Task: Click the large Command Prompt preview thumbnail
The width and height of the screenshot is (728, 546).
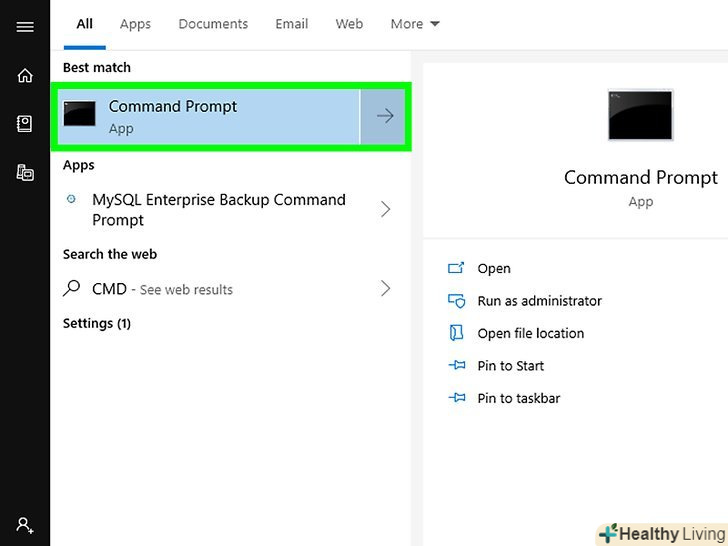Action: [640, 115]
